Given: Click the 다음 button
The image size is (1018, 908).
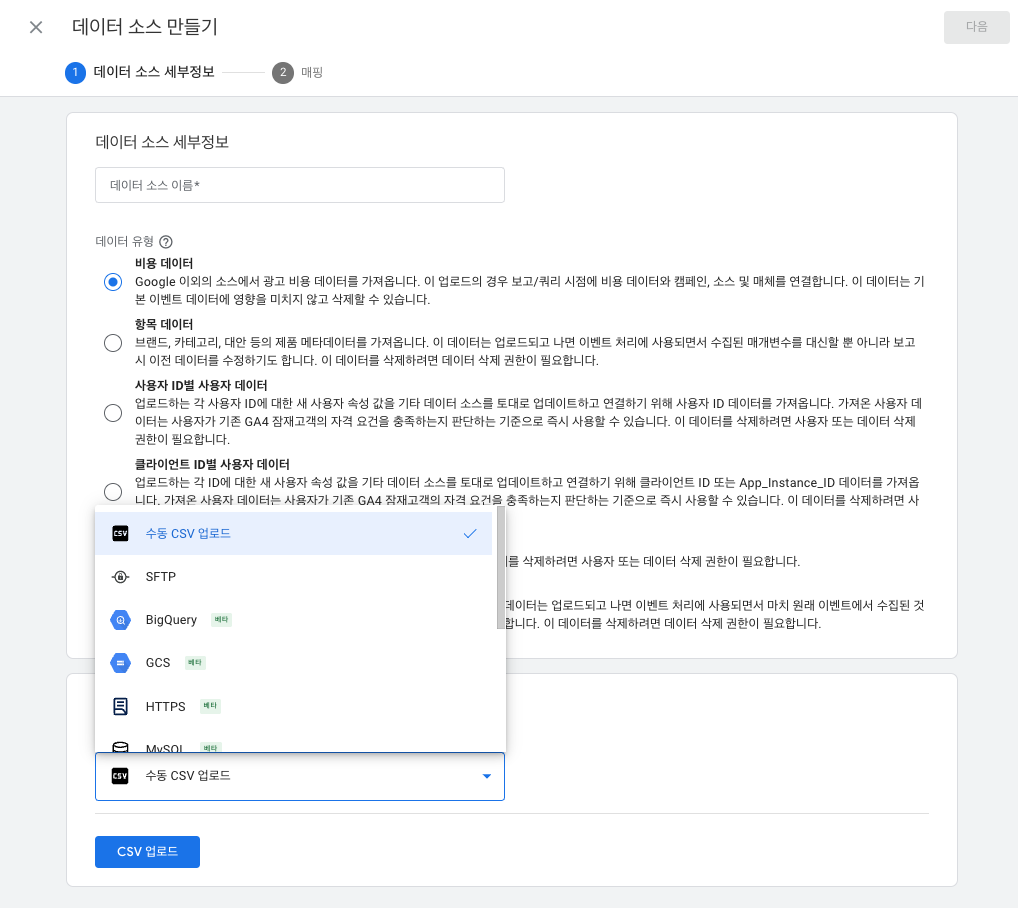Looking at the screenshot, I should [976, 27].
